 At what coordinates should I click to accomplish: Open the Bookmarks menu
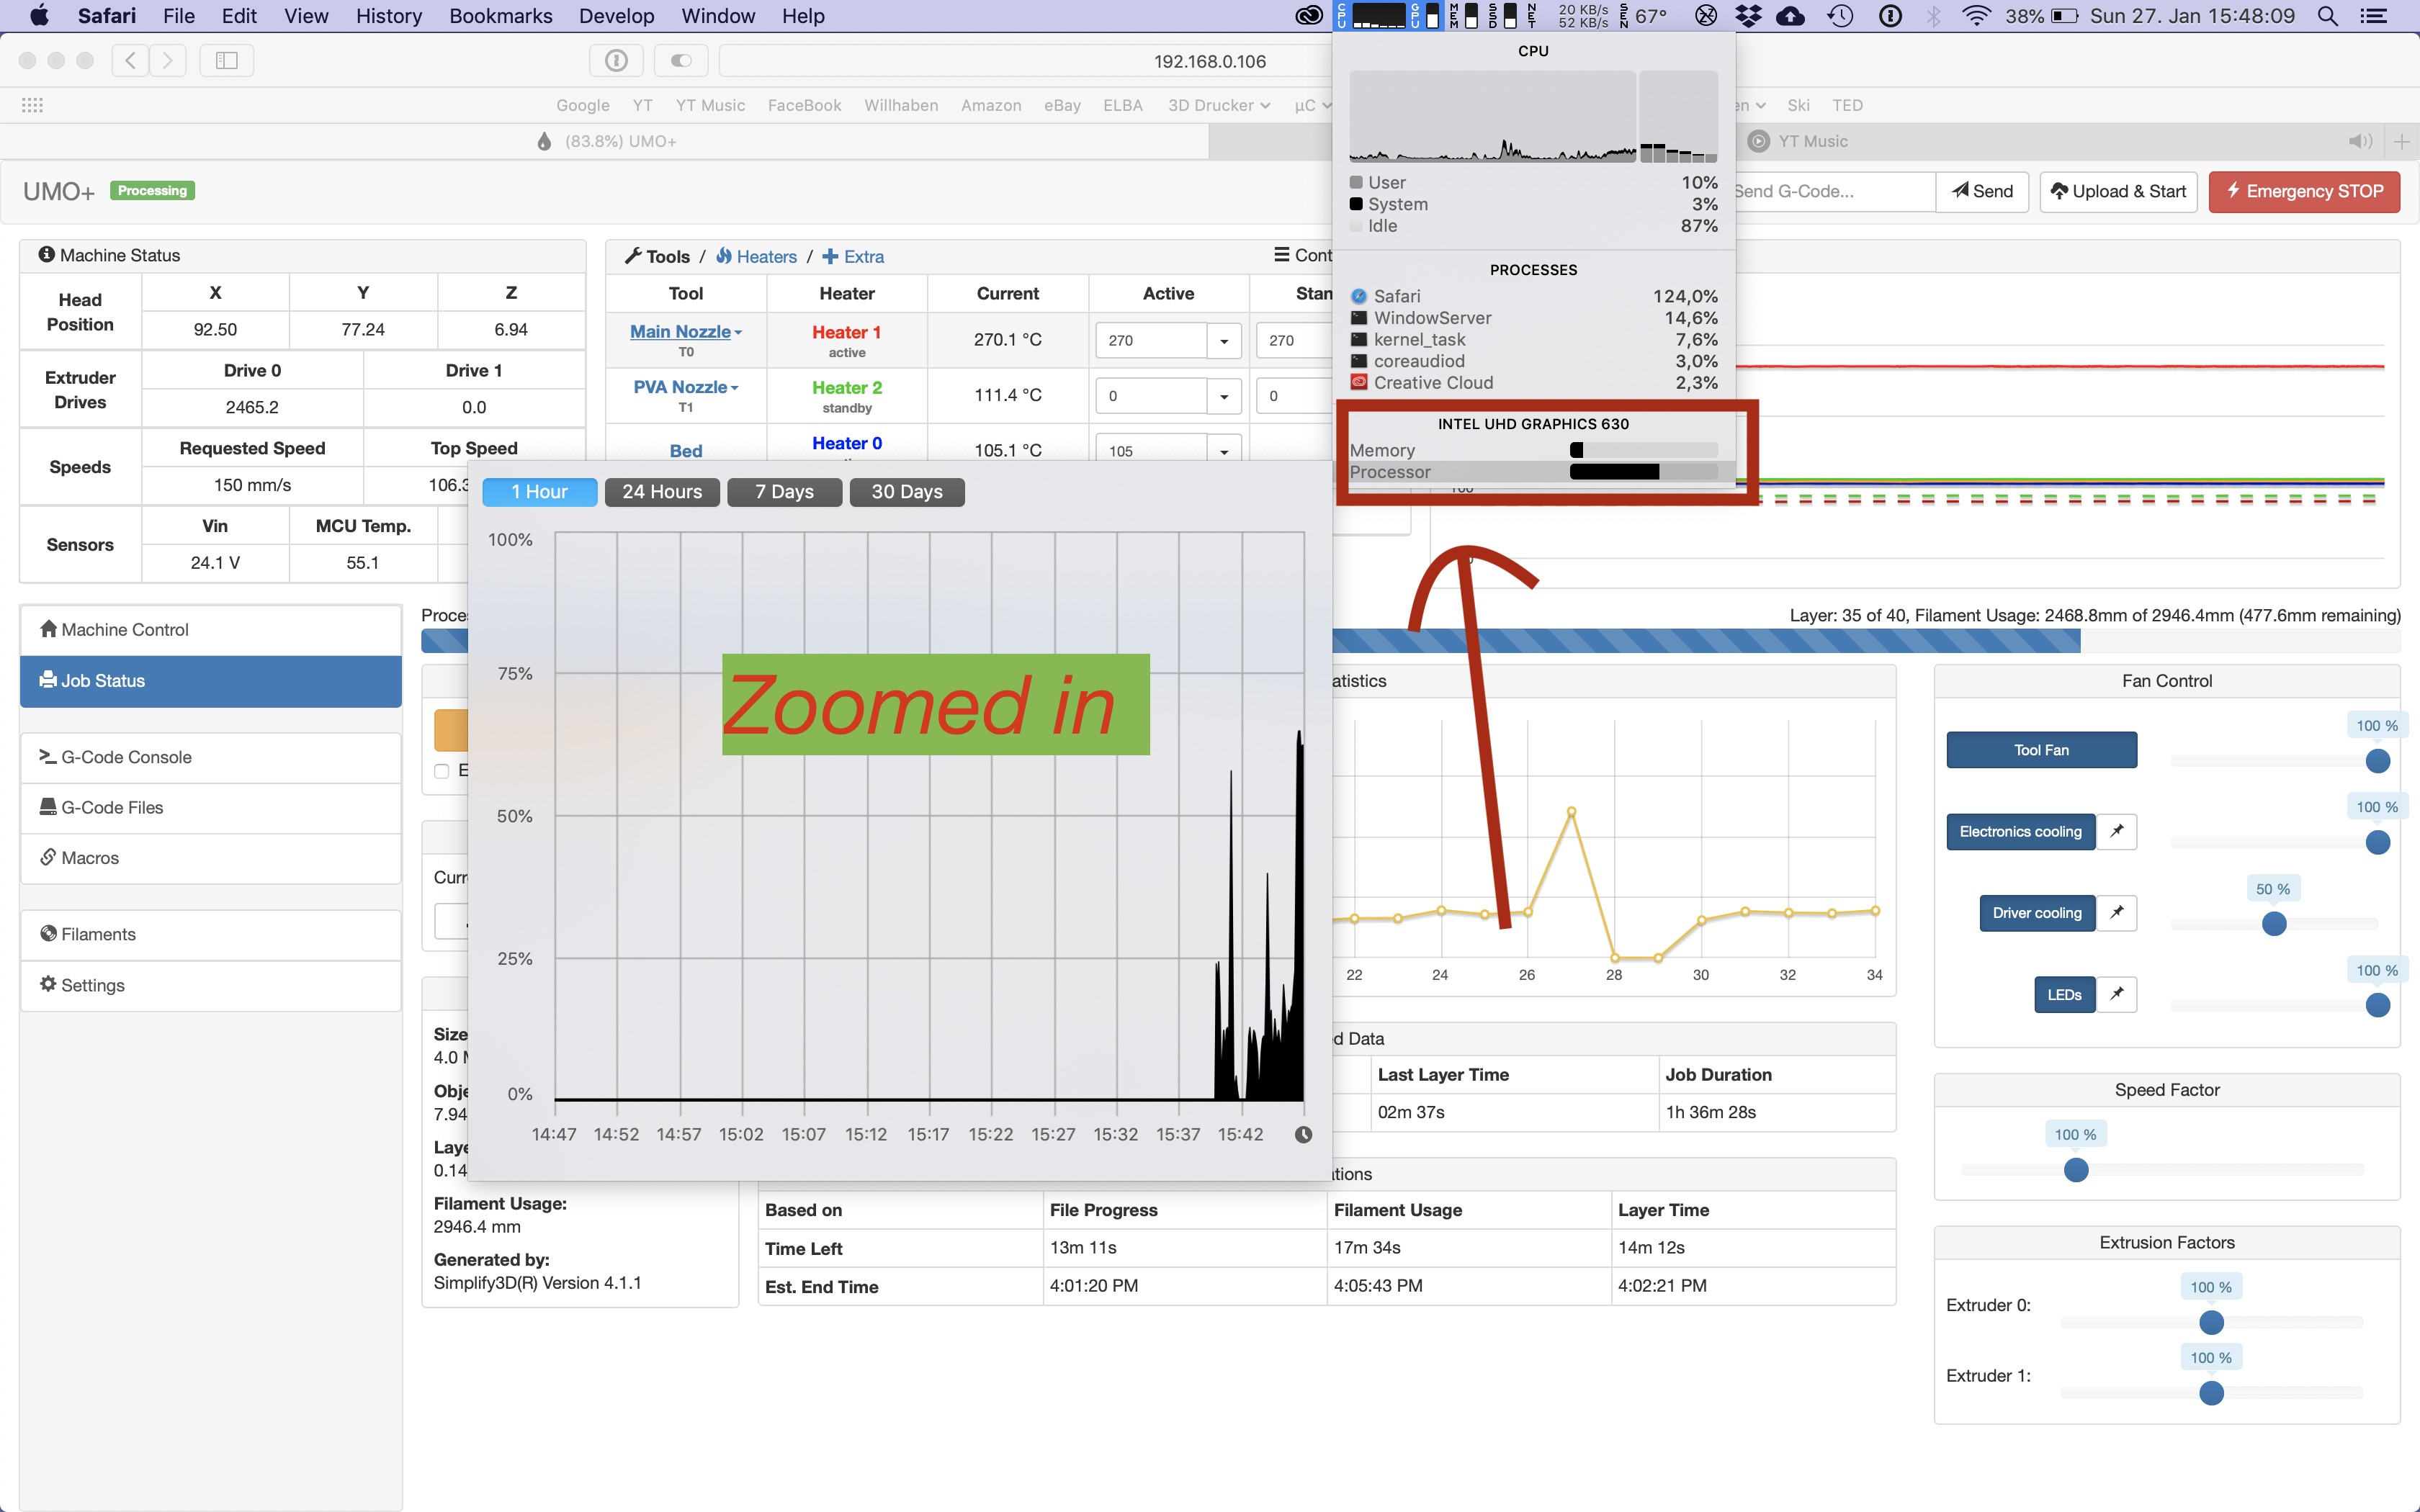coord(501,16)
